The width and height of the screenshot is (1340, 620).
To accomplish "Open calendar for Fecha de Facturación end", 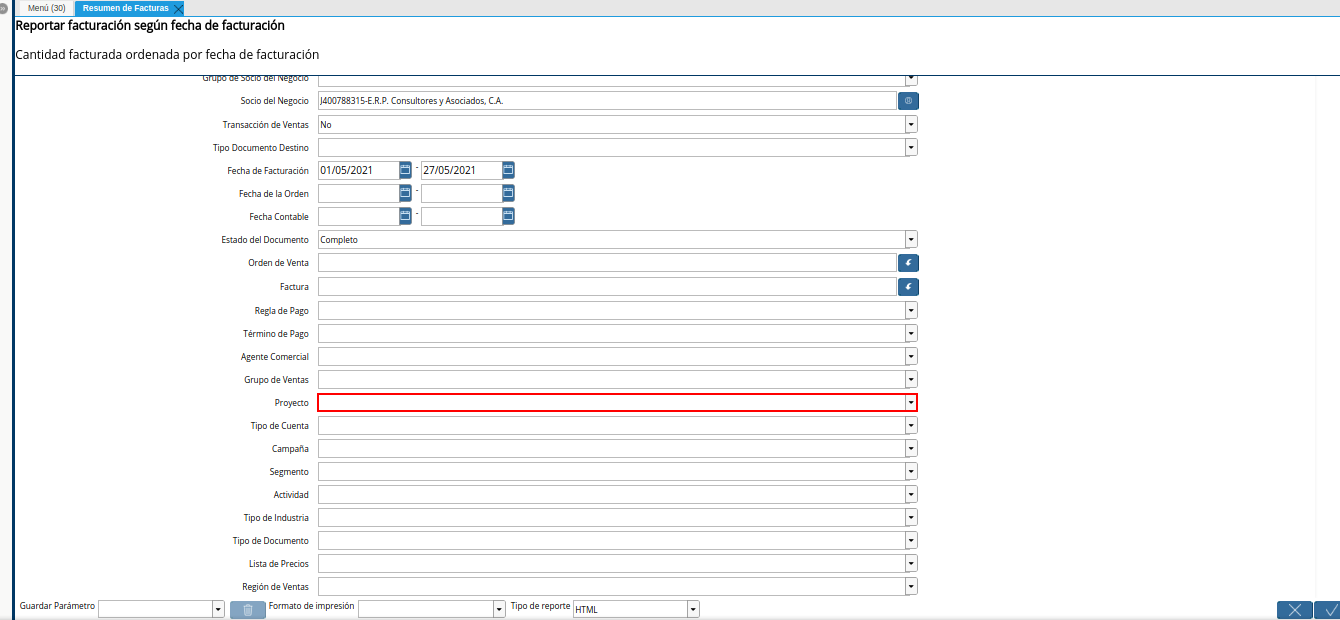I will (x=508, y=170).
